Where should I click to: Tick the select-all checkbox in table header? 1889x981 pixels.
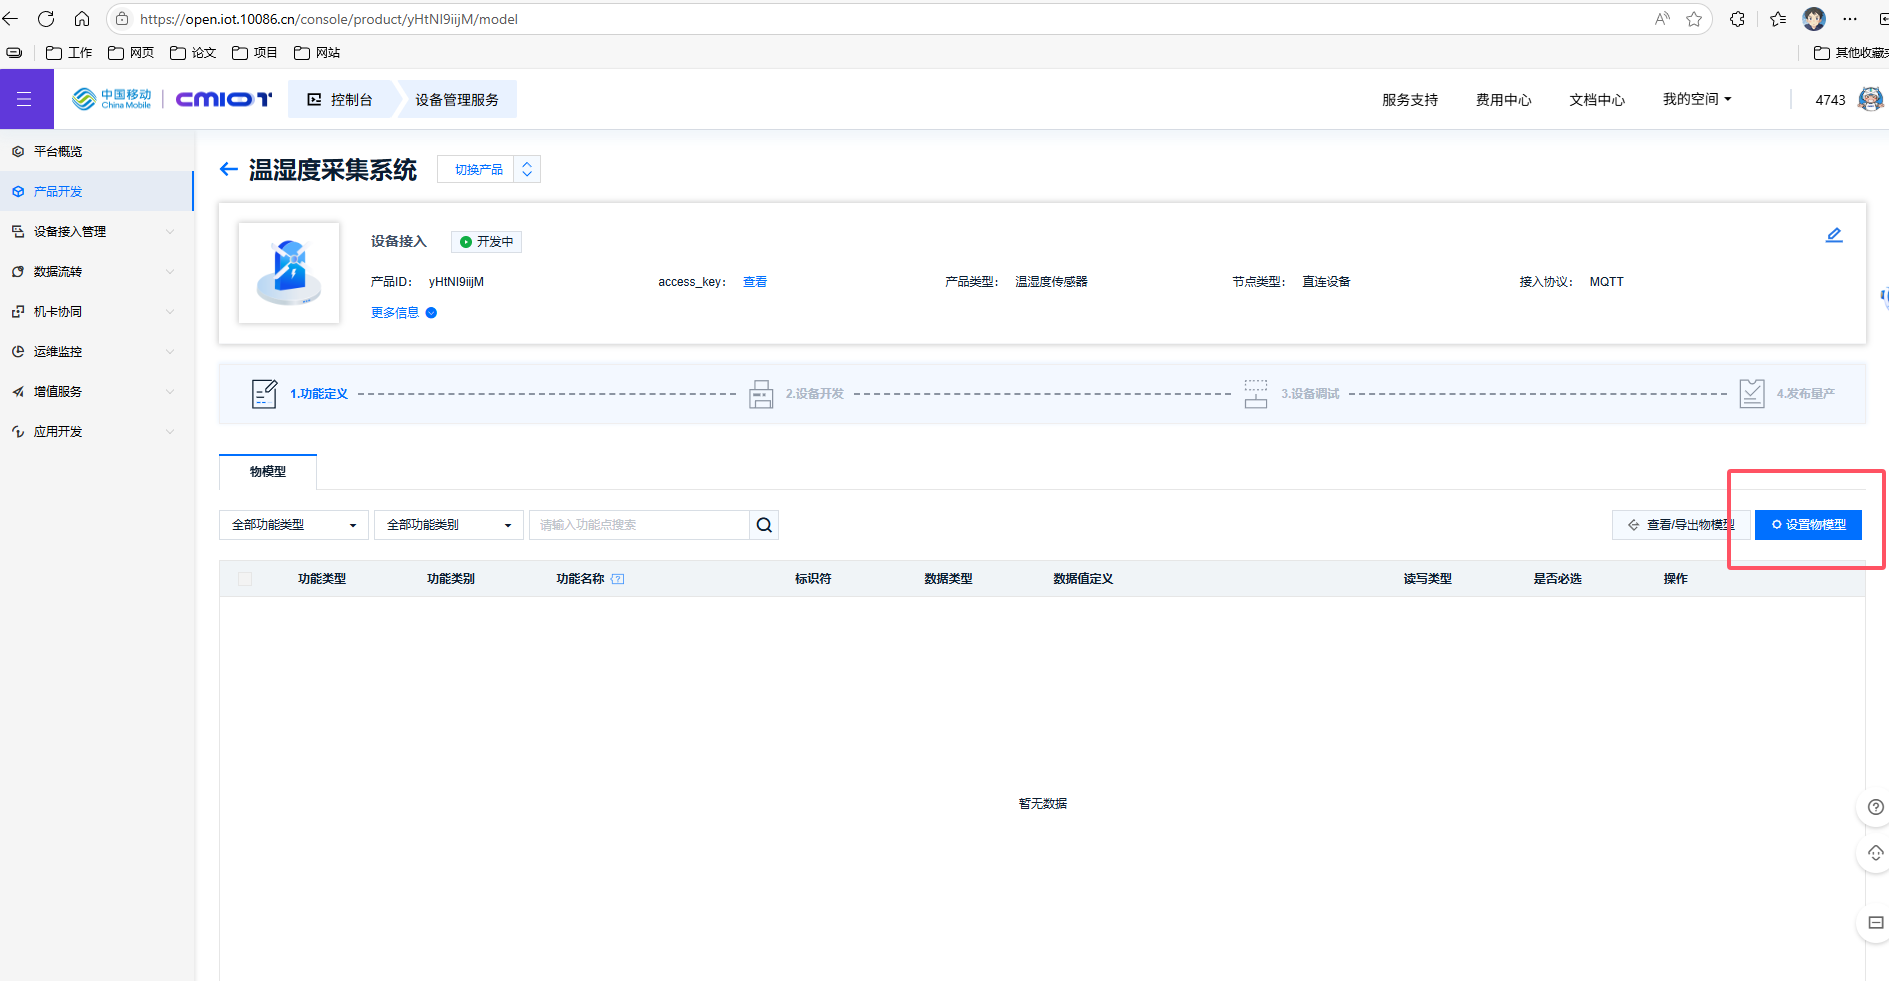tap(245, 579)
